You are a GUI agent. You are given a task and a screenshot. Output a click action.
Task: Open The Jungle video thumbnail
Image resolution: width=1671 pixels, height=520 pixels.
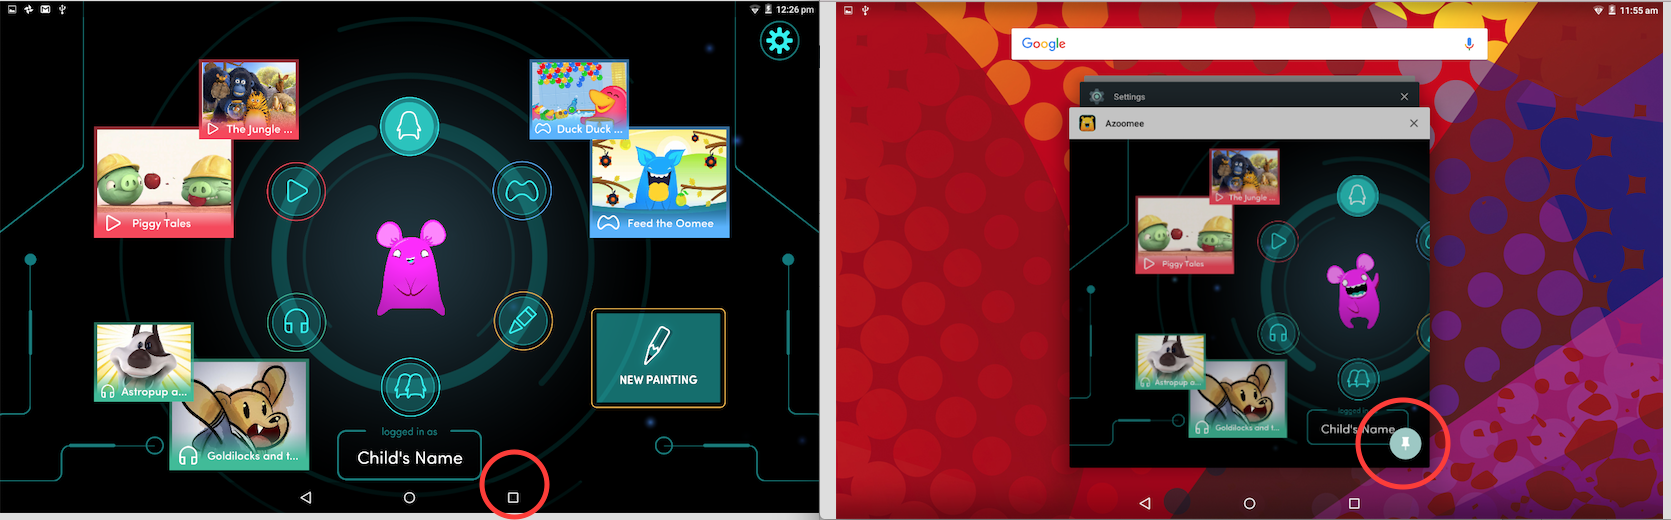click(x=249, y=99)
